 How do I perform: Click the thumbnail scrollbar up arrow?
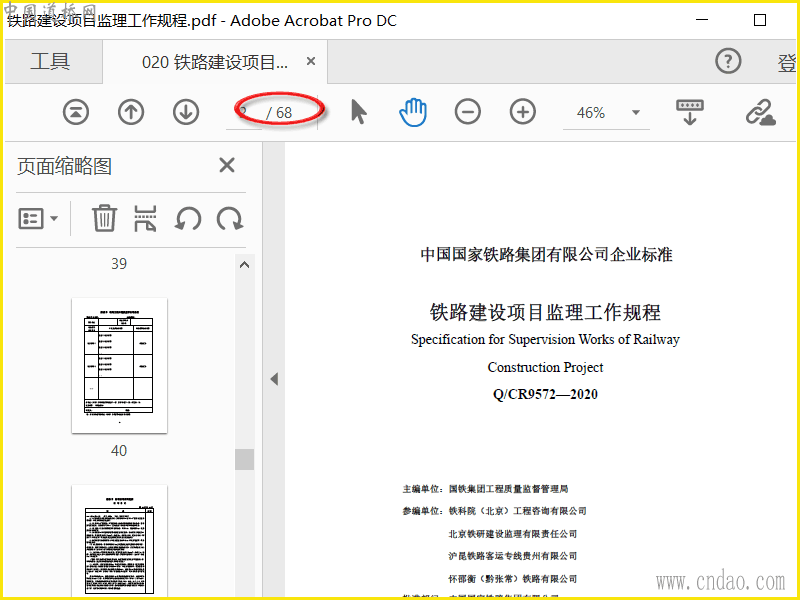click(x=244, y=265)
